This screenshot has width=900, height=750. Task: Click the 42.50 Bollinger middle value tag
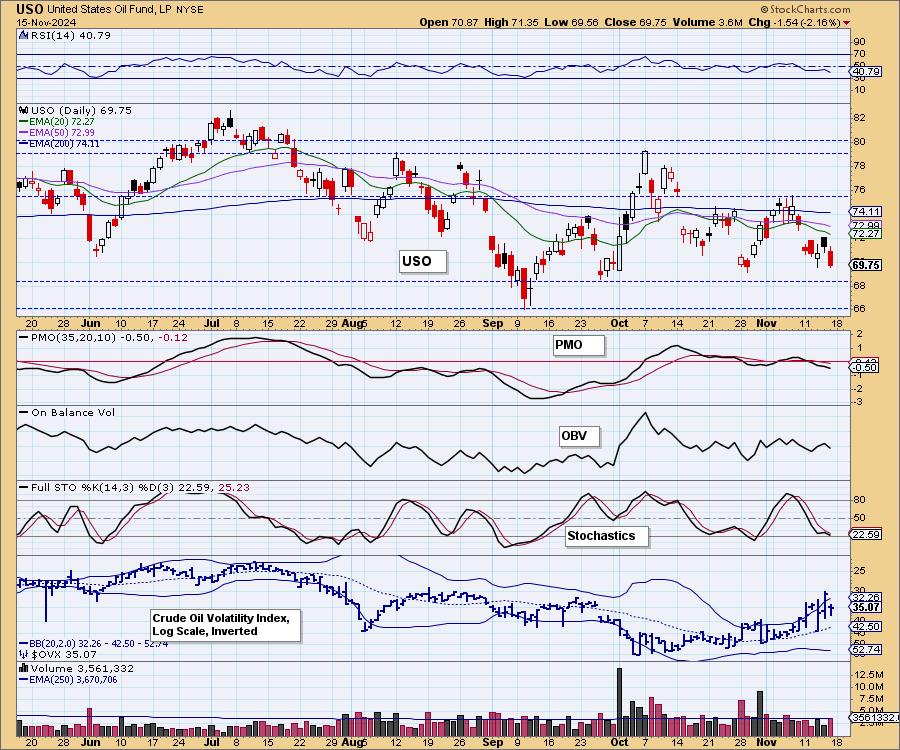(866, 626)
